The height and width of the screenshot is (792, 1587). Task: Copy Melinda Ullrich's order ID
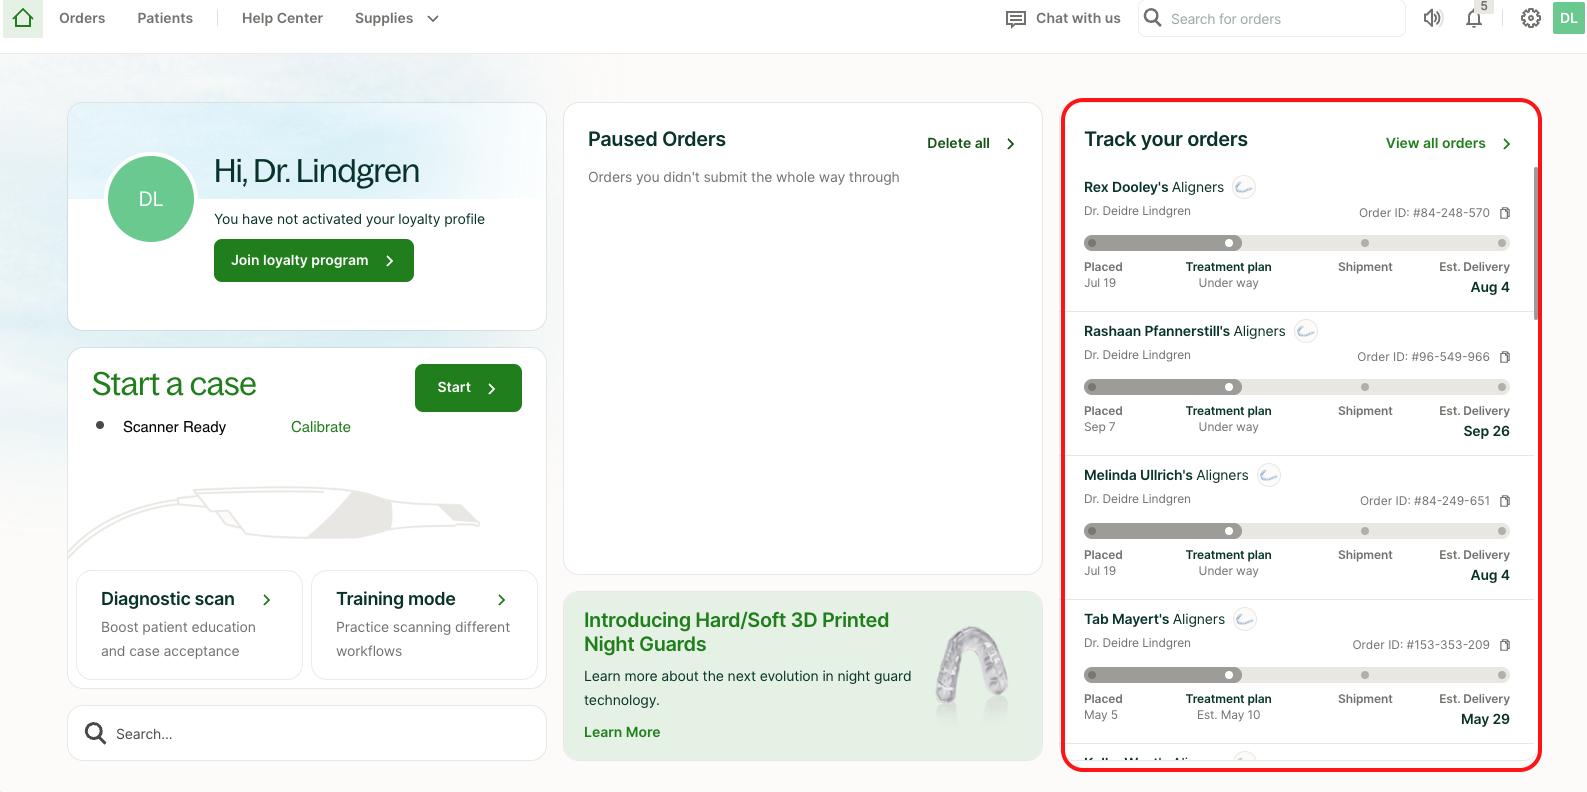(1505, 501)
